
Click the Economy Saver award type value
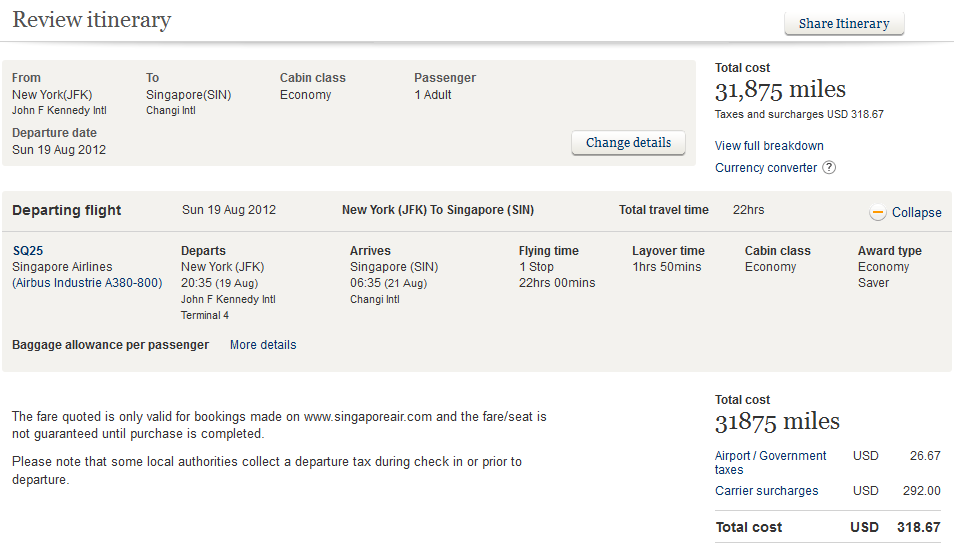[x=883, y=275]
